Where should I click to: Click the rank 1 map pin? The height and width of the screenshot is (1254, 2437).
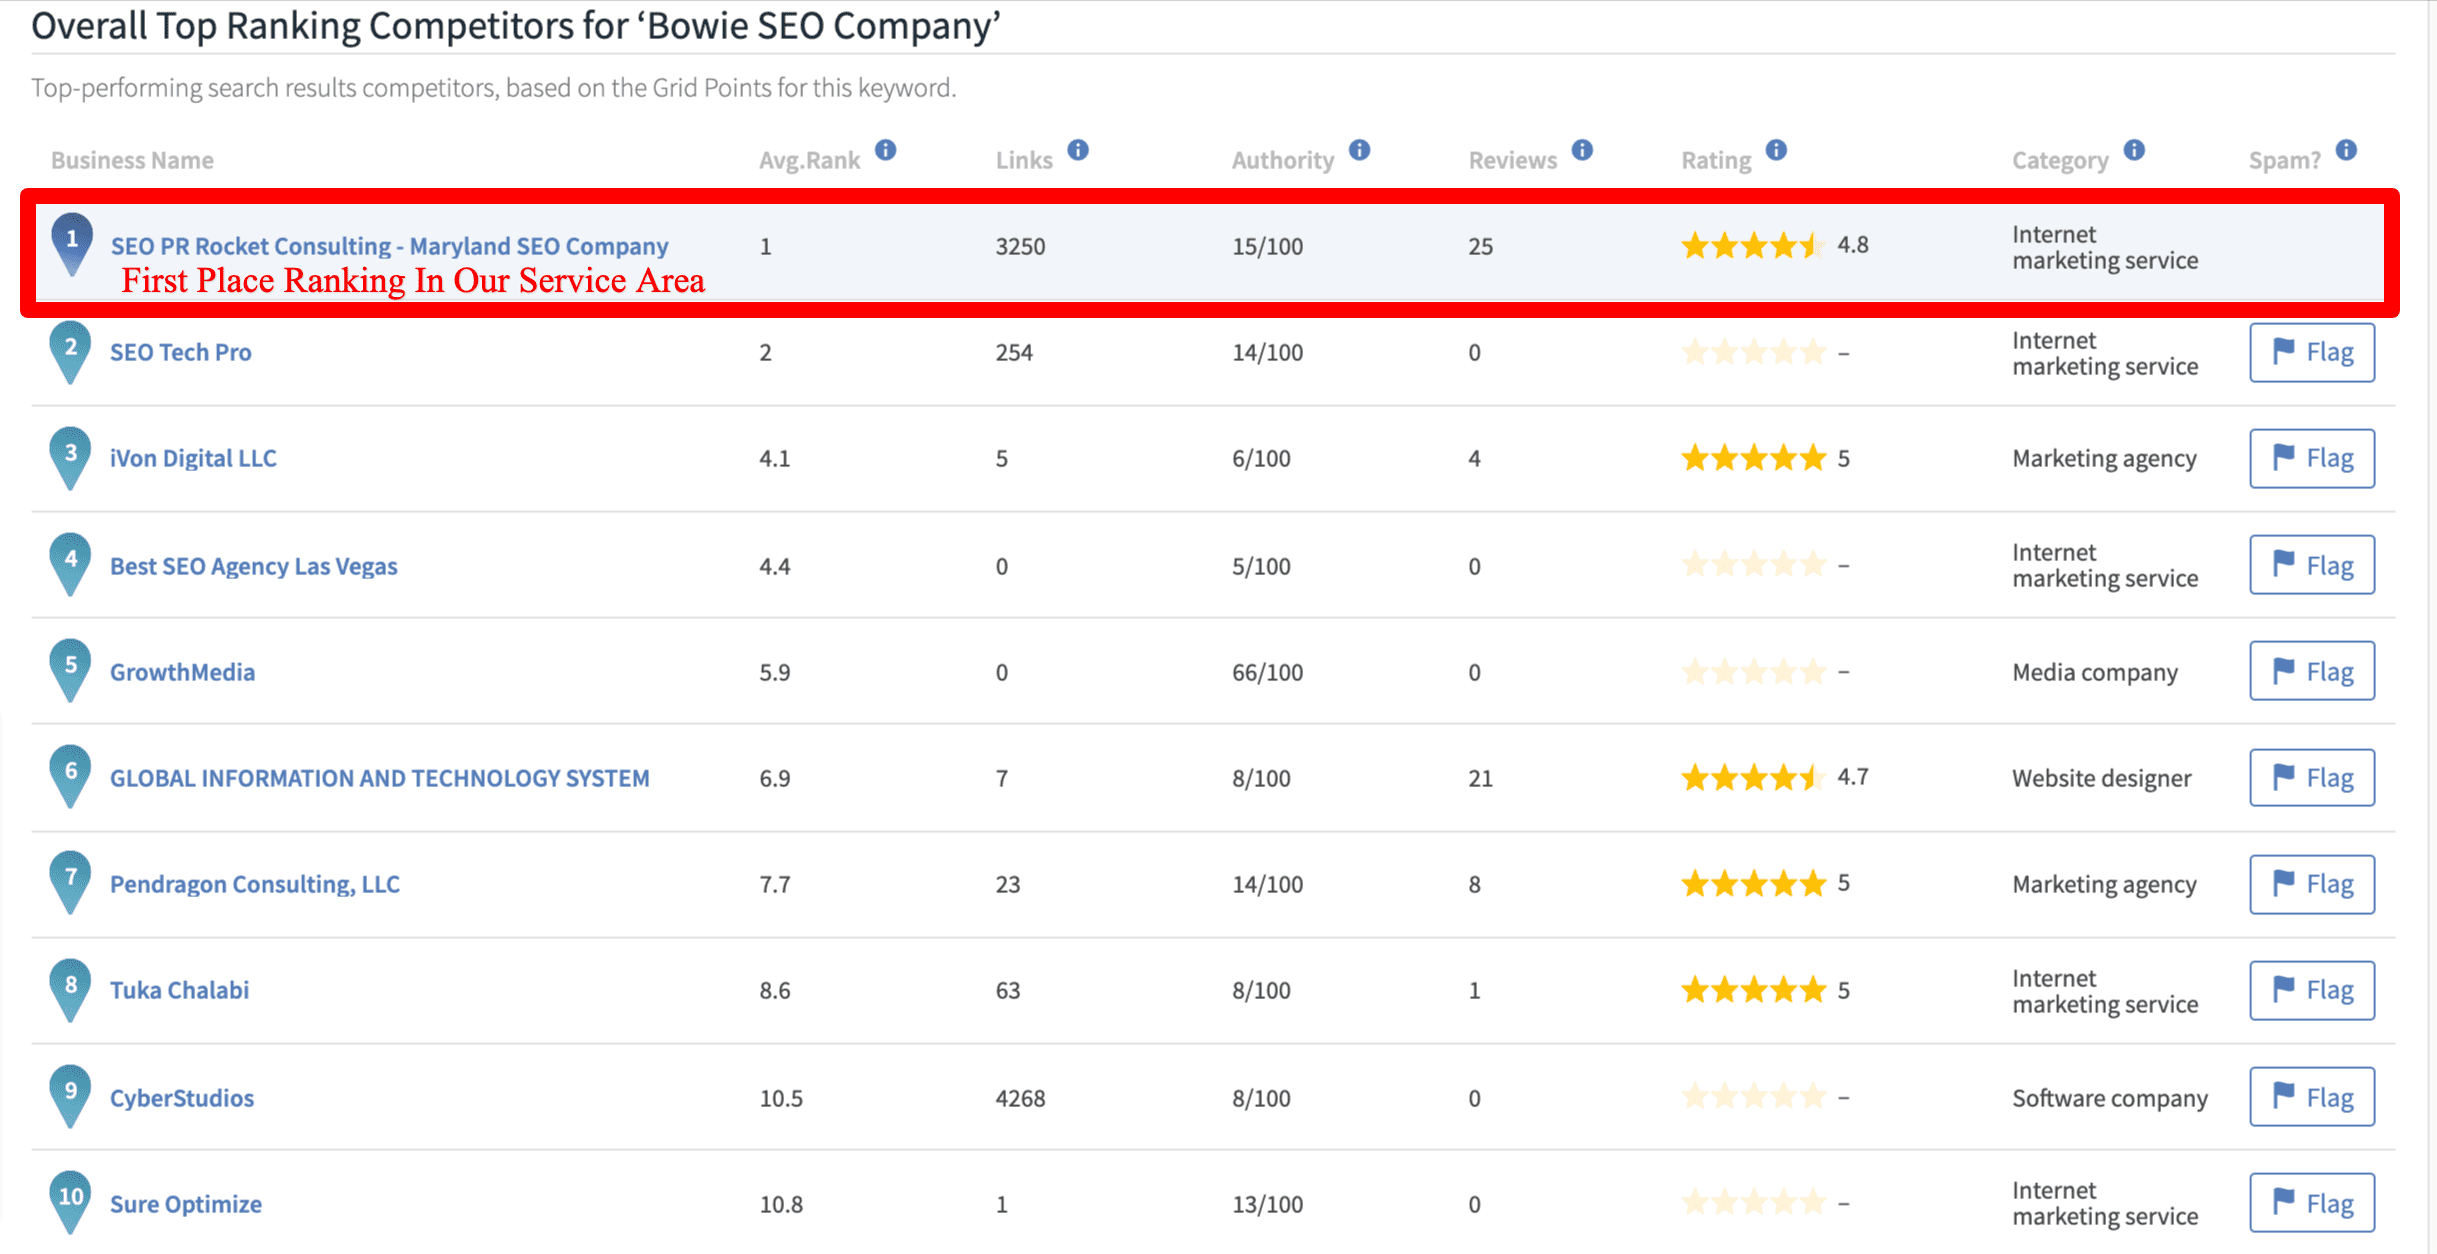click(72, 244)
